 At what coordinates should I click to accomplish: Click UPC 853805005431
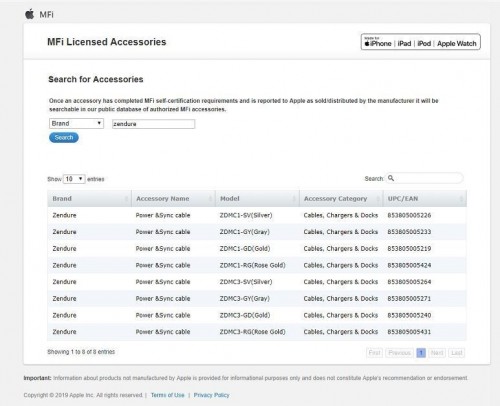pos(409,332)
